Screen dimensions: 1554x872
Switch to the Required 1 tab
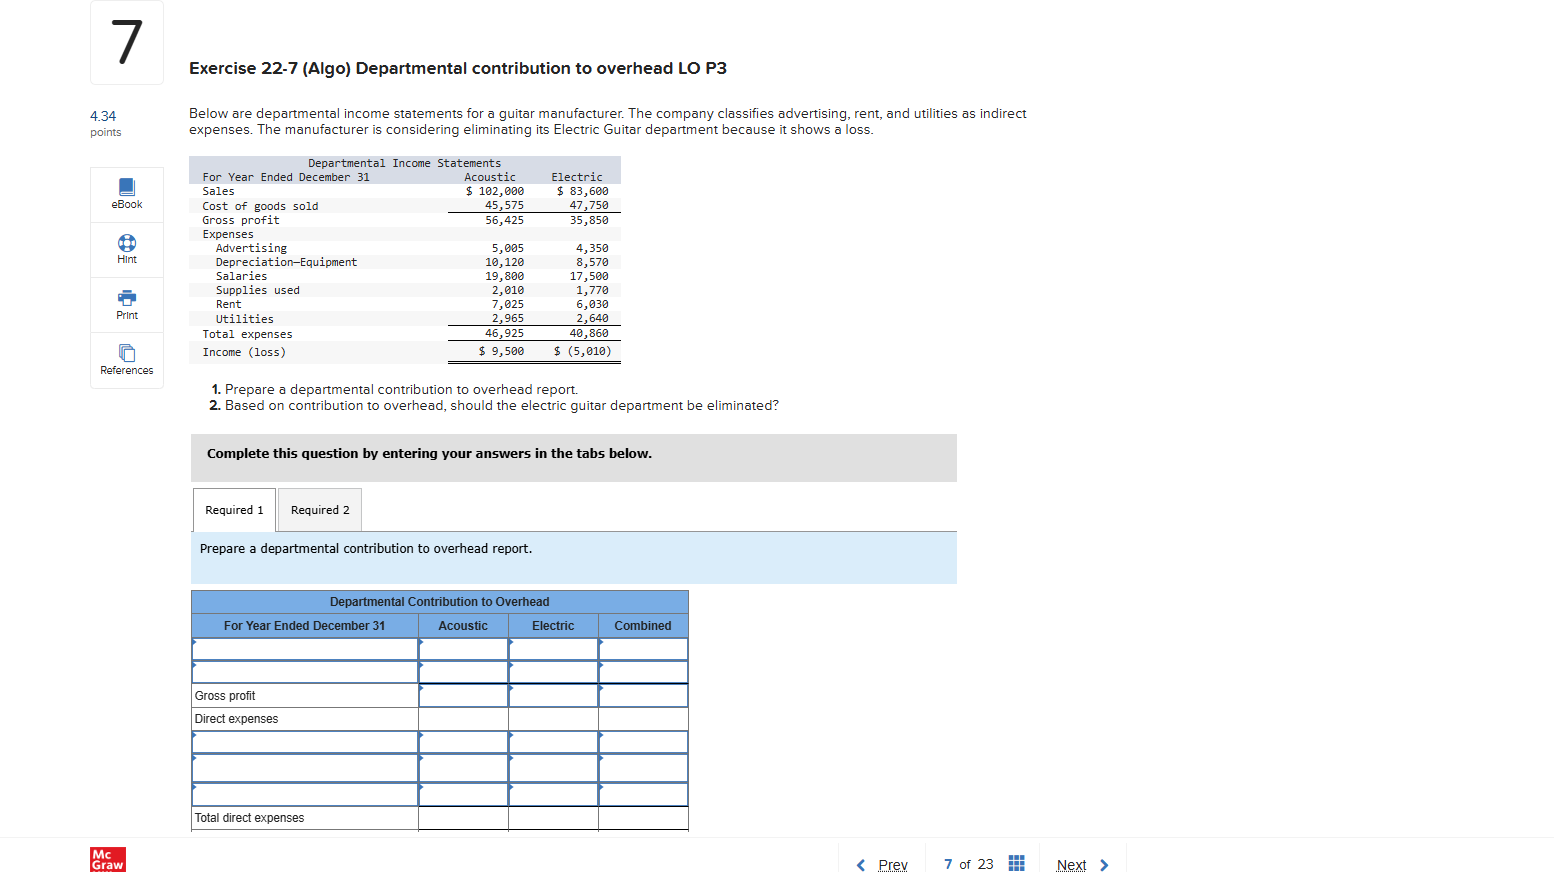pyautogui.click(x=234, y=510)
